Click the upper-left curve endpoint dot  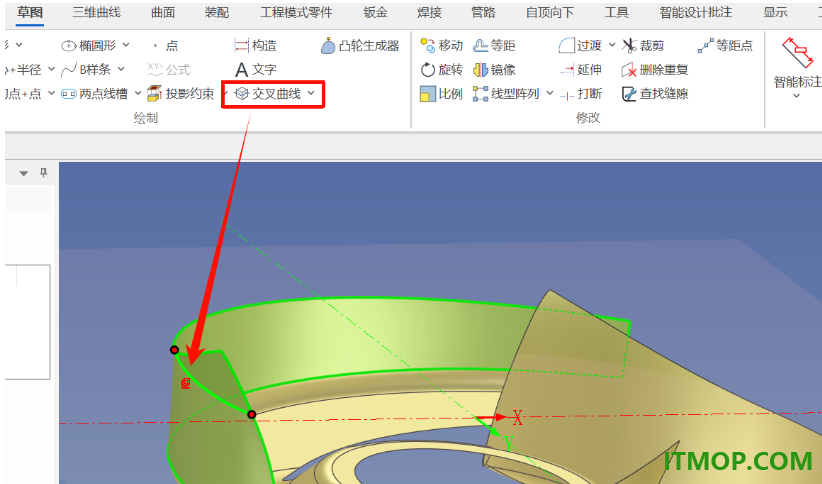point(175,350)
